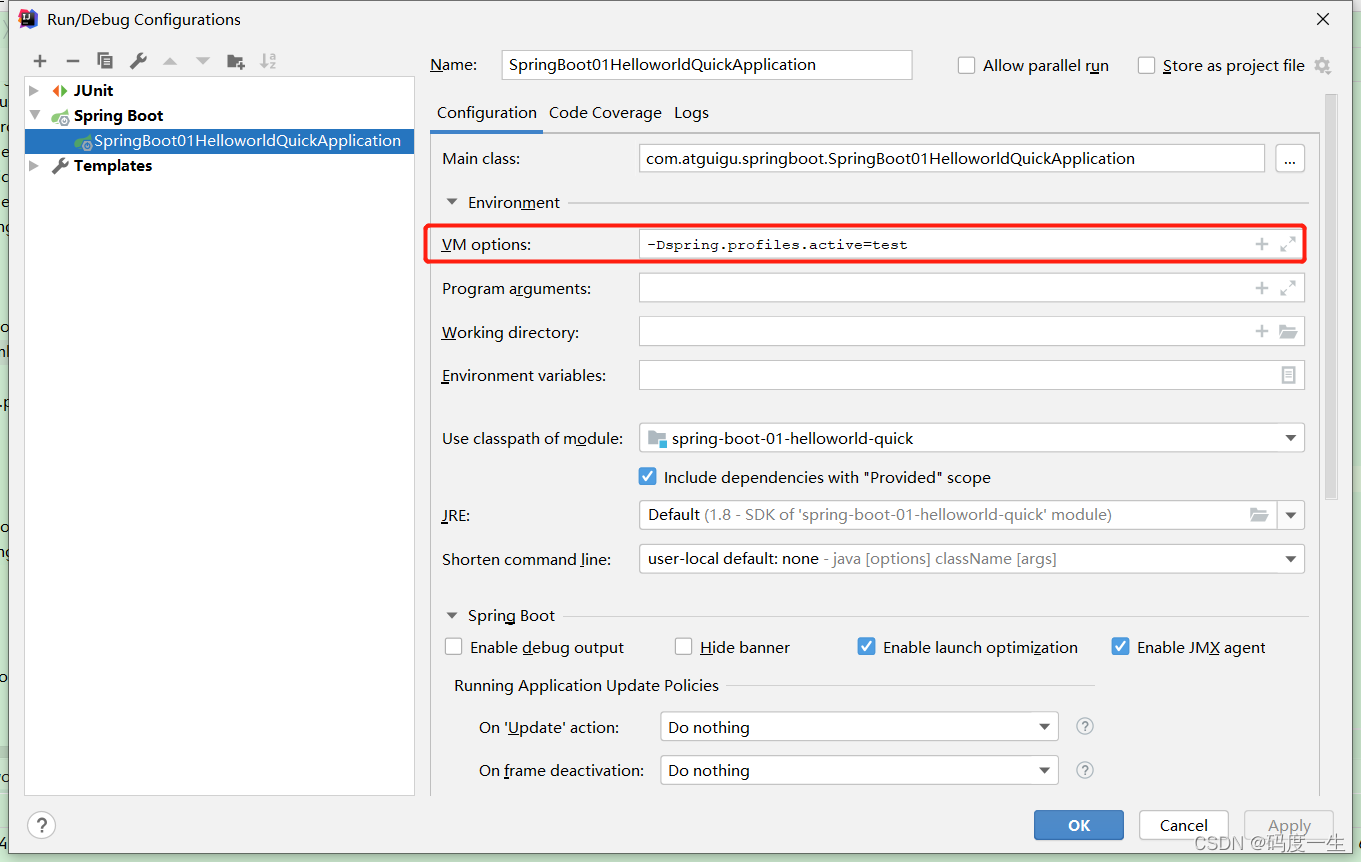Select SpringBoot01HelloworldQuickApplication in tree
The height and width of the screenshot is (862, 1361).
[219, 141]
